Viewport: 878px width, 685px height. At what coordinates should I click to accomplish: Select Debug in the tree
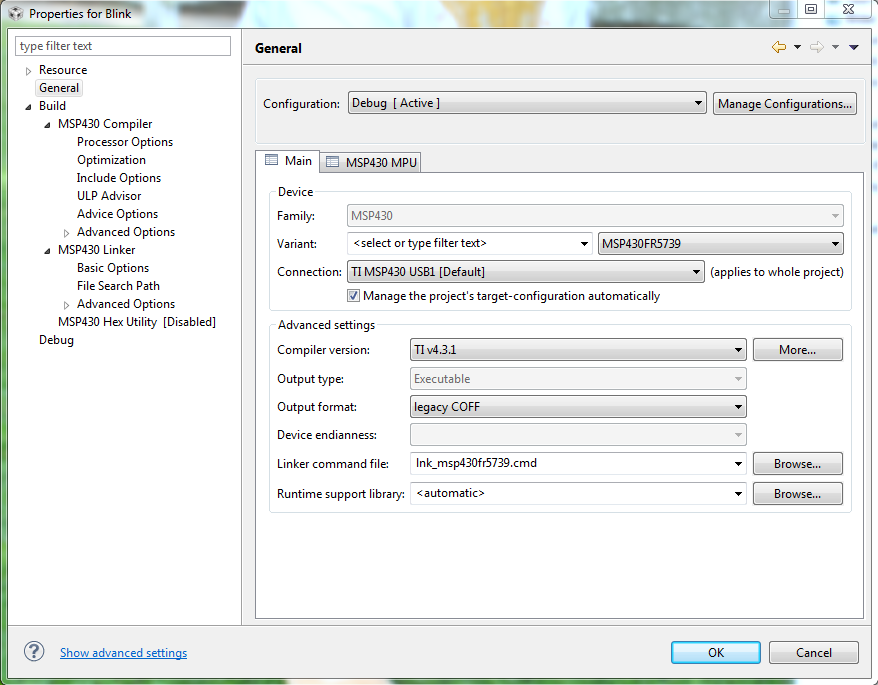click(56, 340)
